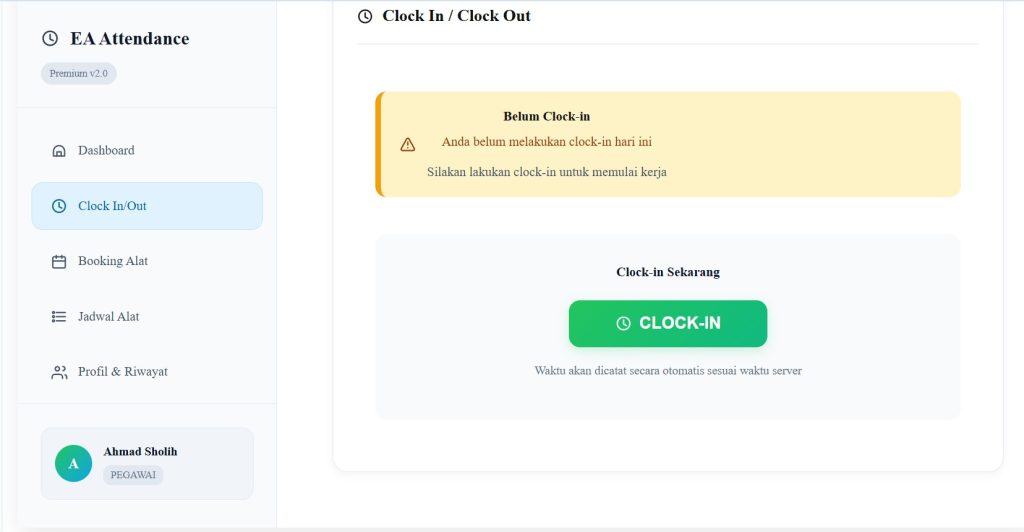Click the Premium v2.0 badge
1024x532 pixels.
[x=78, y=74]
